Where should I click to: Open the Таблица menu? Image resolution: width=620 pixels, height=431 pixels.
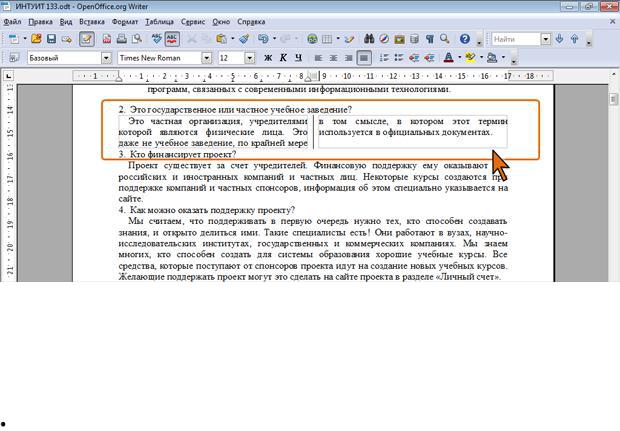(x=159, y=22)
